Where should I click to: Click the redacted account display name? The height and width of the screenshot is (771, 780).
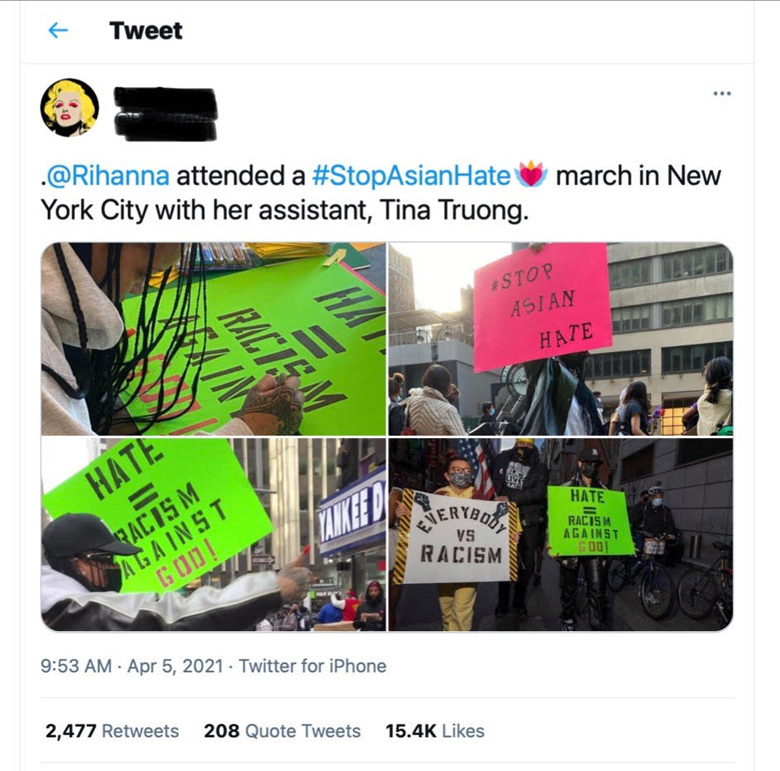(166, 97)
